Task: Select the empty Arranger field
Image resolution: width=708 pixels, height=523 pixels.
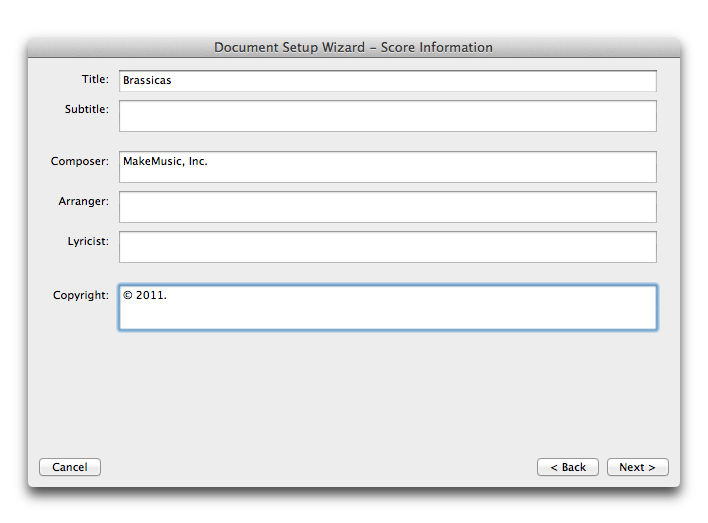Action: point(388,207)
